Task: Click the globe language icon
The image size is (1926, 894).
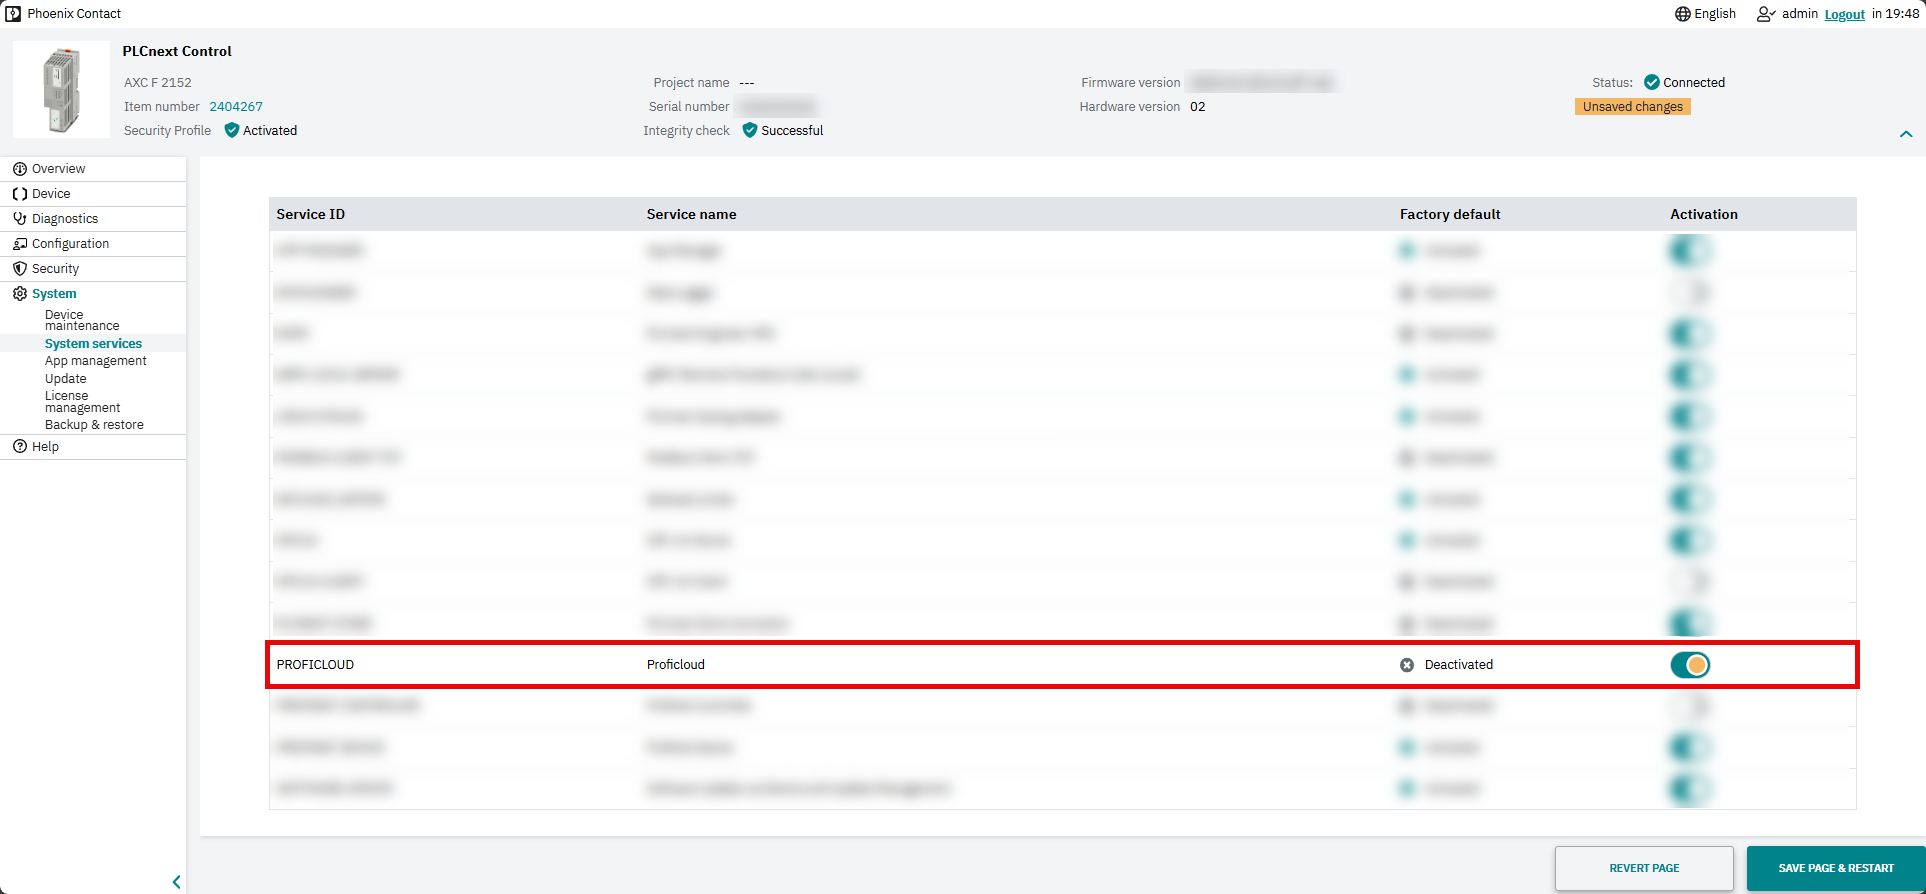Action: pos(1683,14)
